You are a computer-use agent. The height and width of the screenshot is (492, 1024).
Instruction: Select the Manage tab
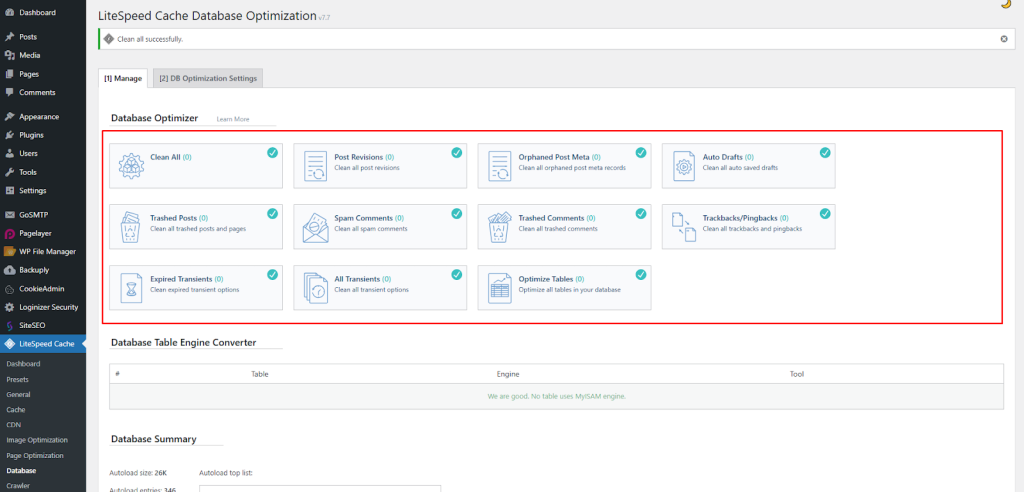pos(122,78)
